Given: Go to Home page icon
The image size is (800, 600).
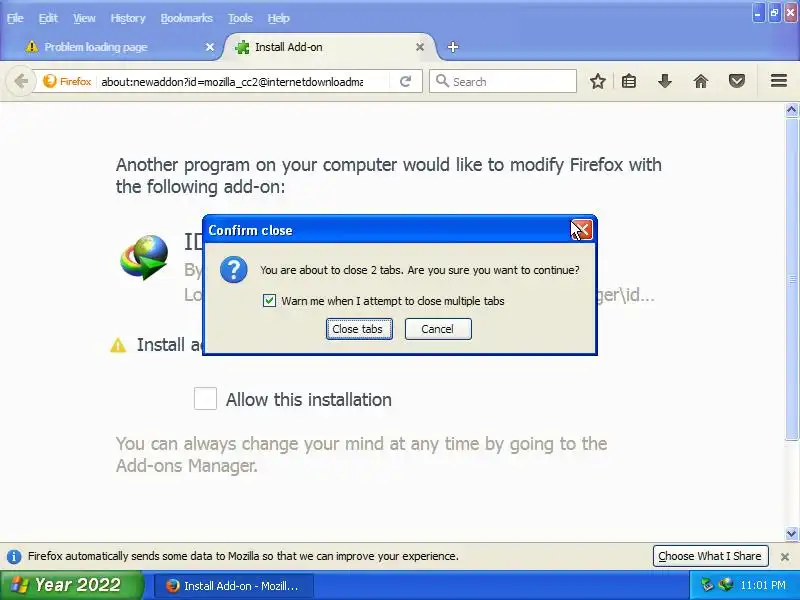Looking at the screenshot, I should pos(701,81).
